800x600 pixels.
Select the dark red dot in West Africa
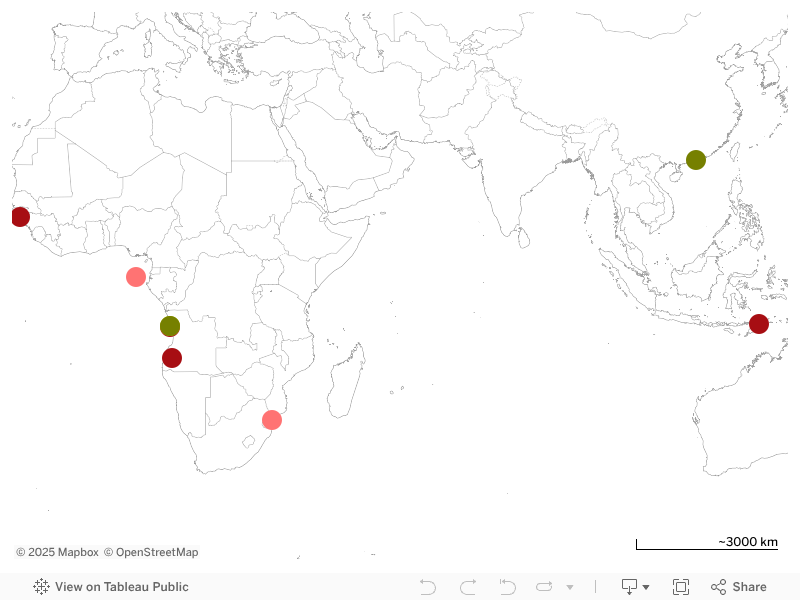point(20,217)
